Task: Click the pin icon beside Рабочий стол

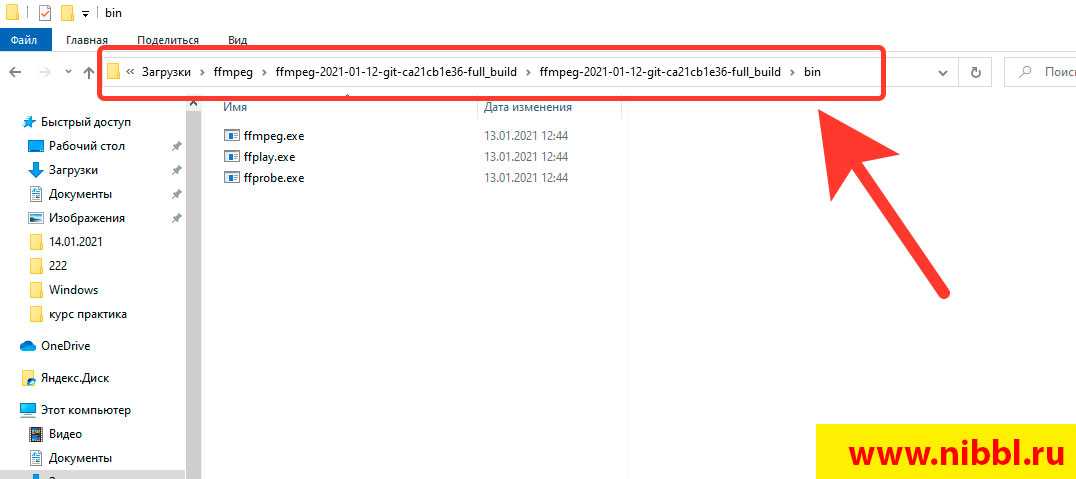Action: click(x=176, y=146)
